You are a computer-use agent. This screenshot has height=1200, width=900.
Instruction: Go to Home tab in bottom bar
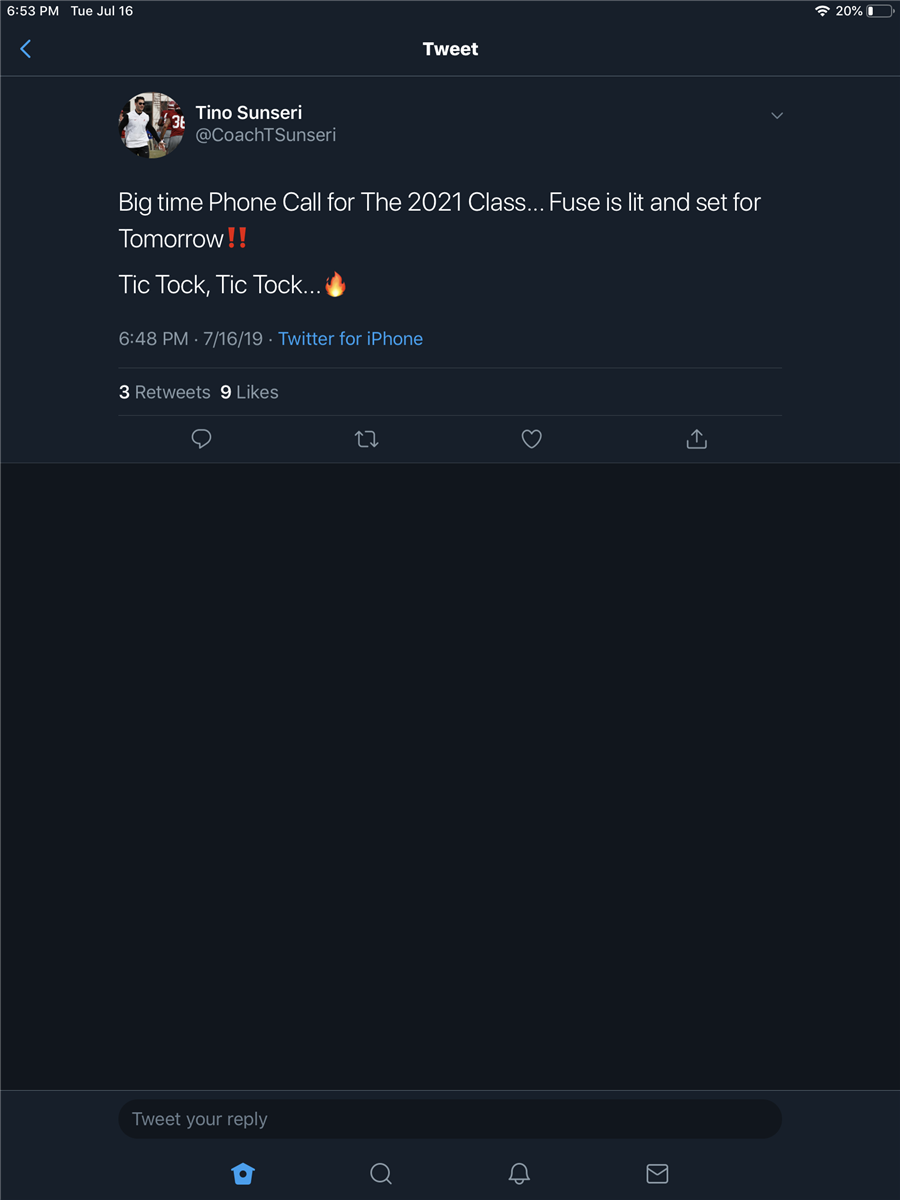click(243, 1174)
